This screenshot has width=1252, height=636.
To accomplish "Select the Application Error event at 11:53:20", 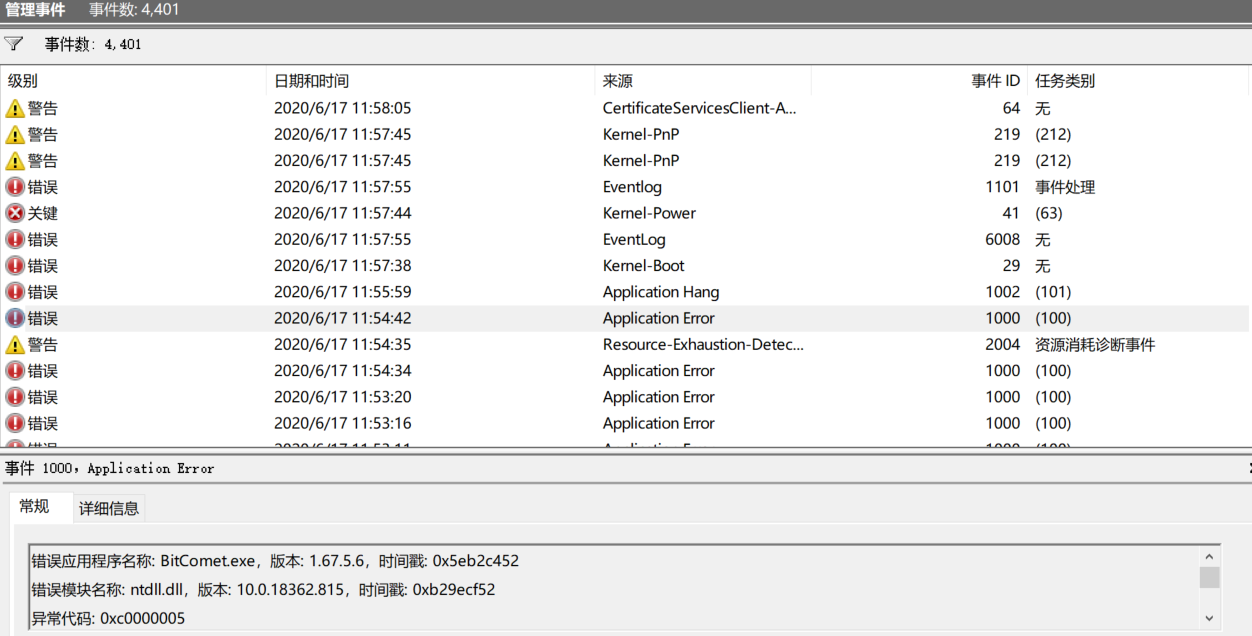I will pyautogui.click(x=658, y=397).
